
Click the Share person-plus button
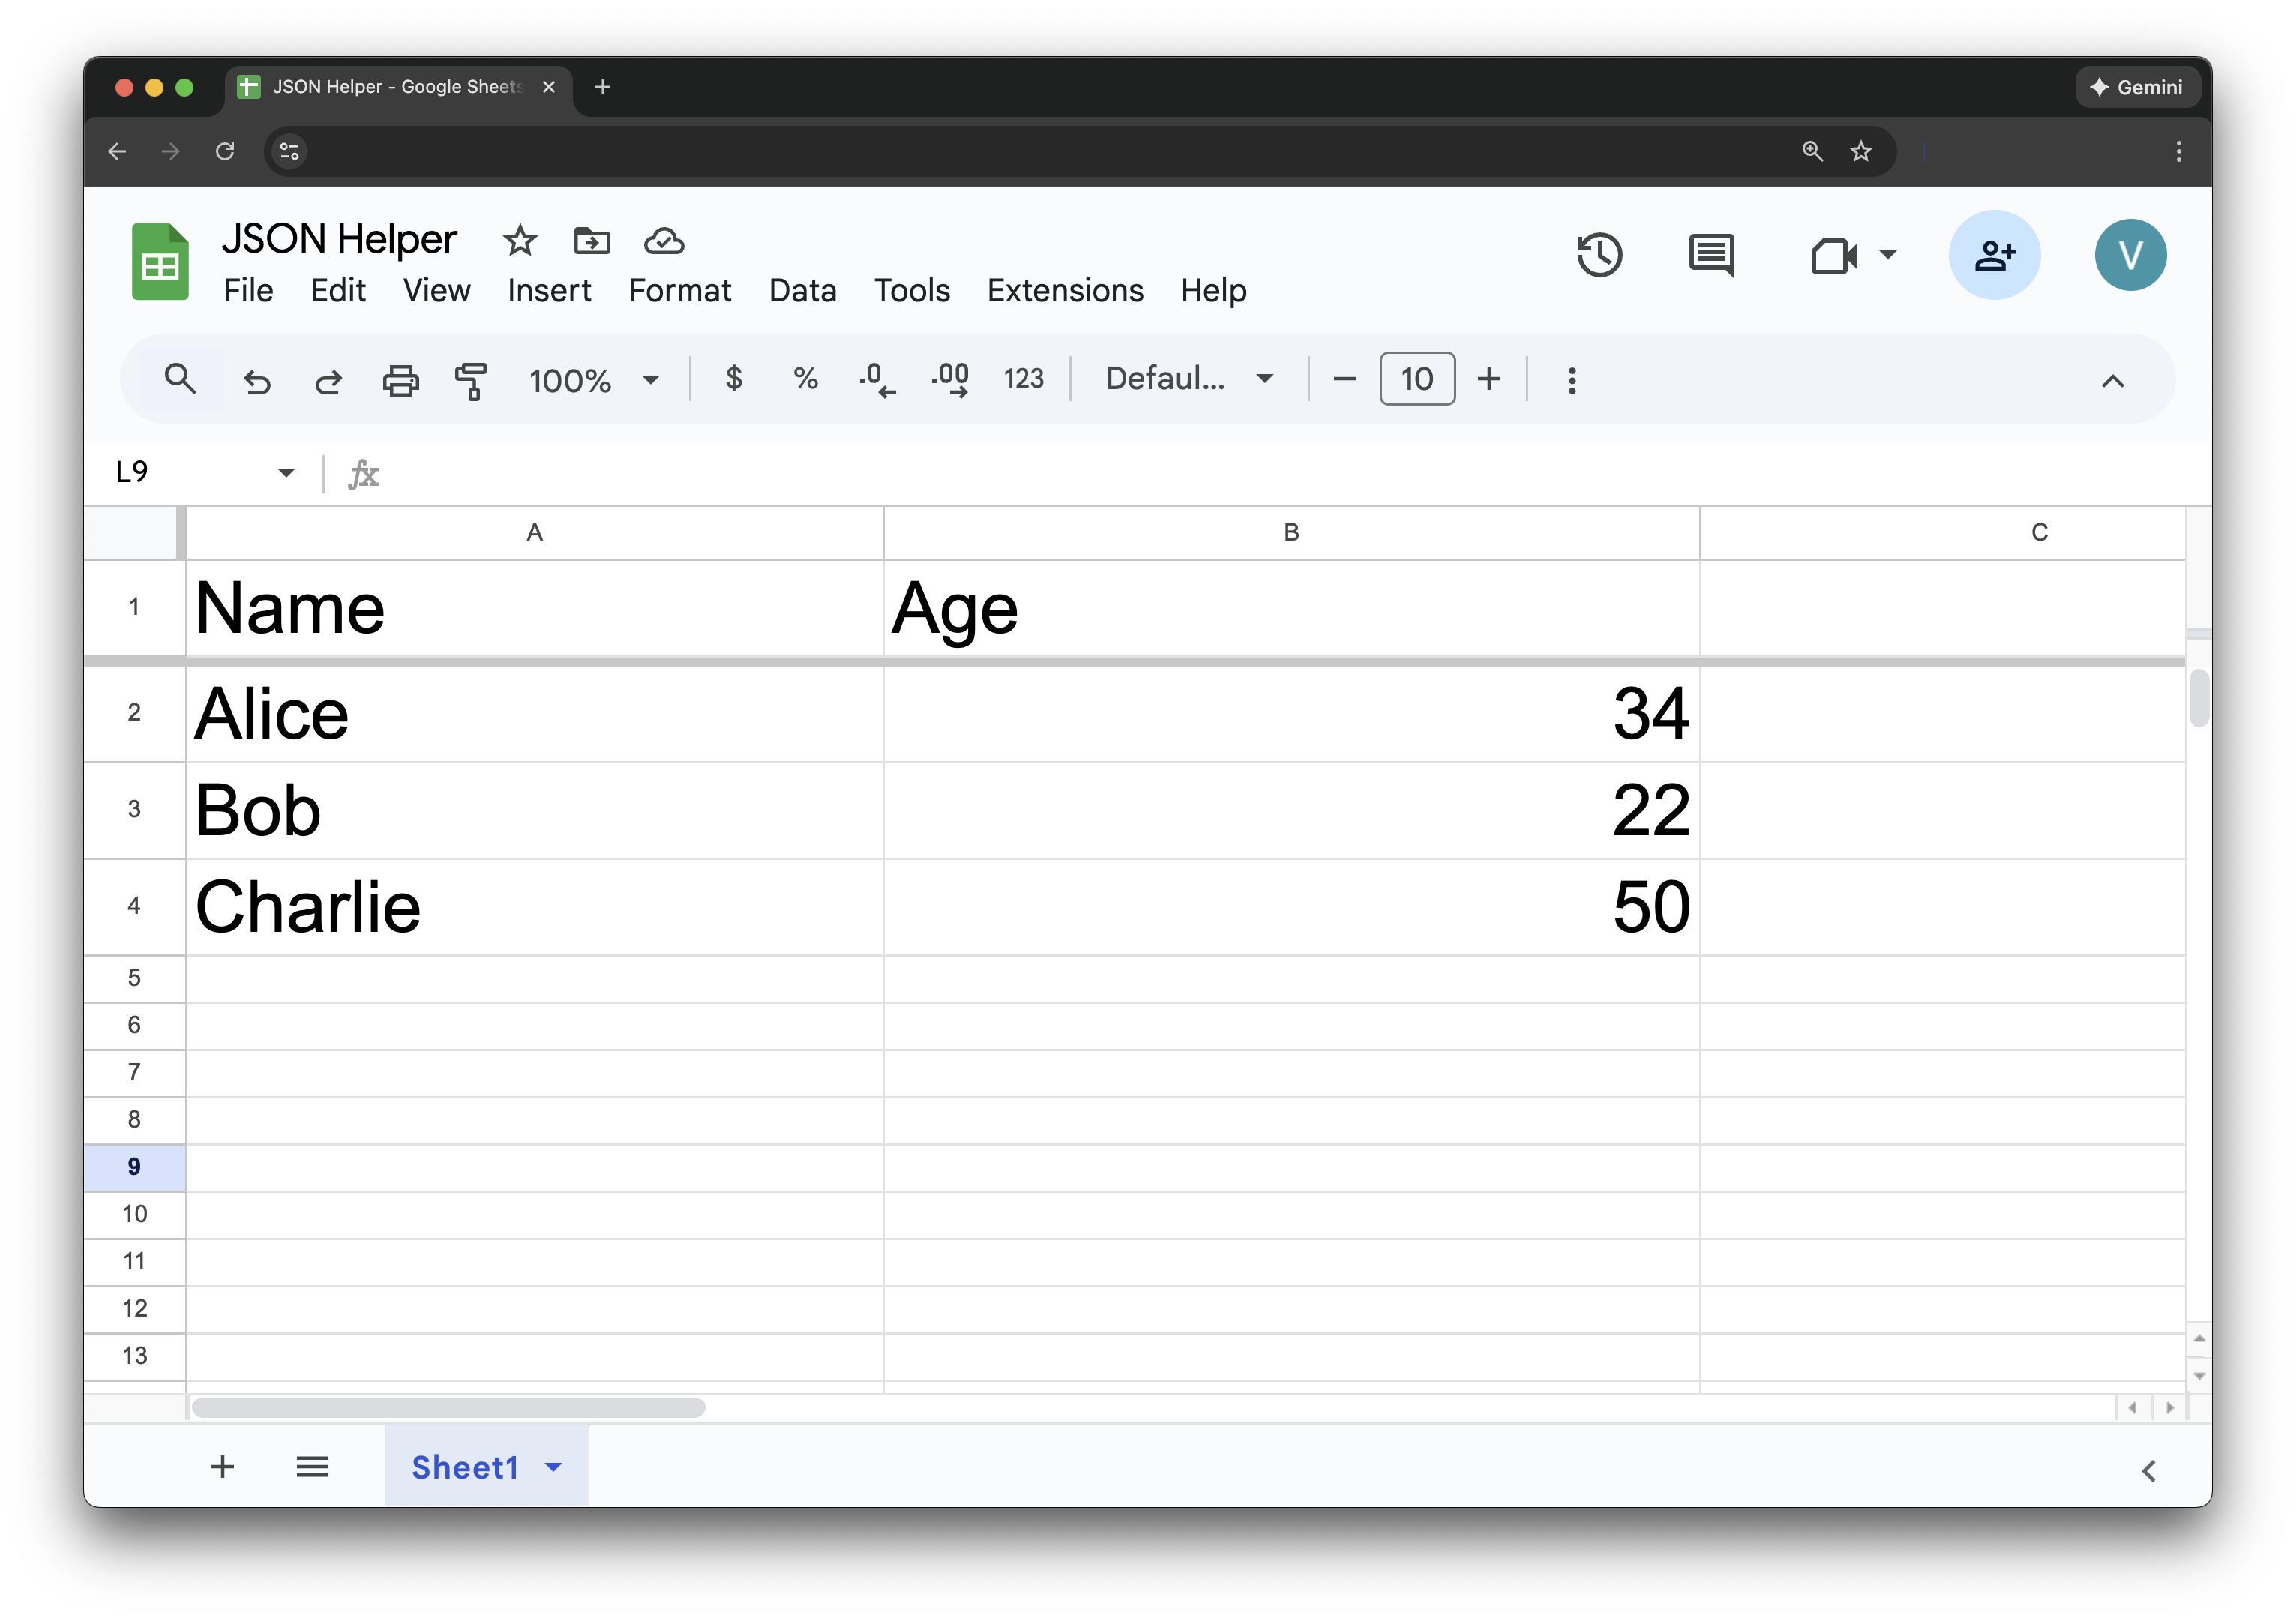(x=1993, y=255)
